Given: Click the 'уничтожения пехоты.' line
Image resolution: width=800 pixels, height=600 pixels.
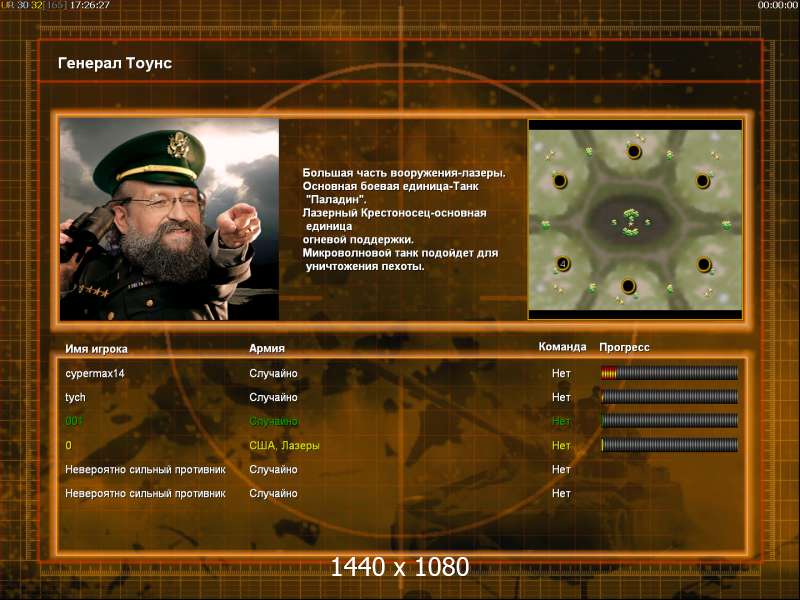Looking at the screenshot, I should coord(365,266).
